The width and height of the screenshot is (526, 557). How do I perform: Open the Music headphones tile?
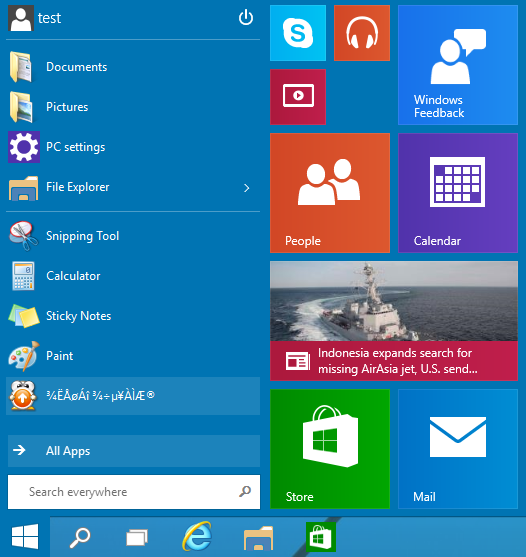(362, 33)
